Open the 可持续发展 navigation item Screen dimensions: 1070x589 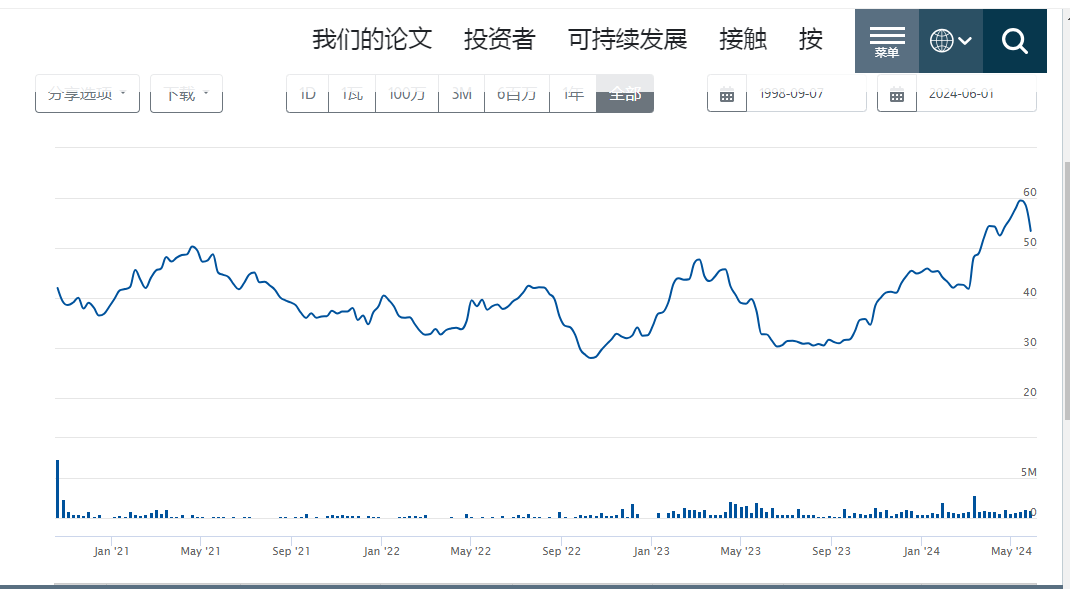click(627, 39)
